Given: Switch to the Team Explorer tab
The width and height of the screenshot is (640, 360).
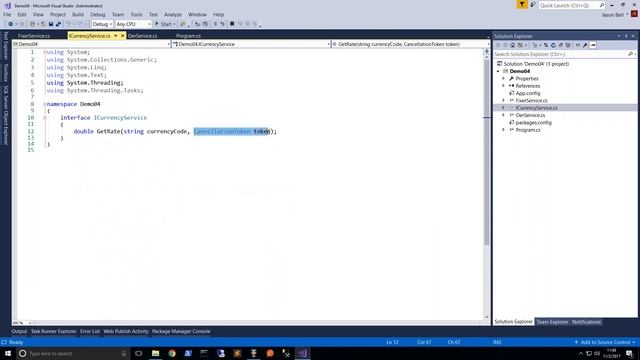Looking at the screenshot, I should [552, 322].
